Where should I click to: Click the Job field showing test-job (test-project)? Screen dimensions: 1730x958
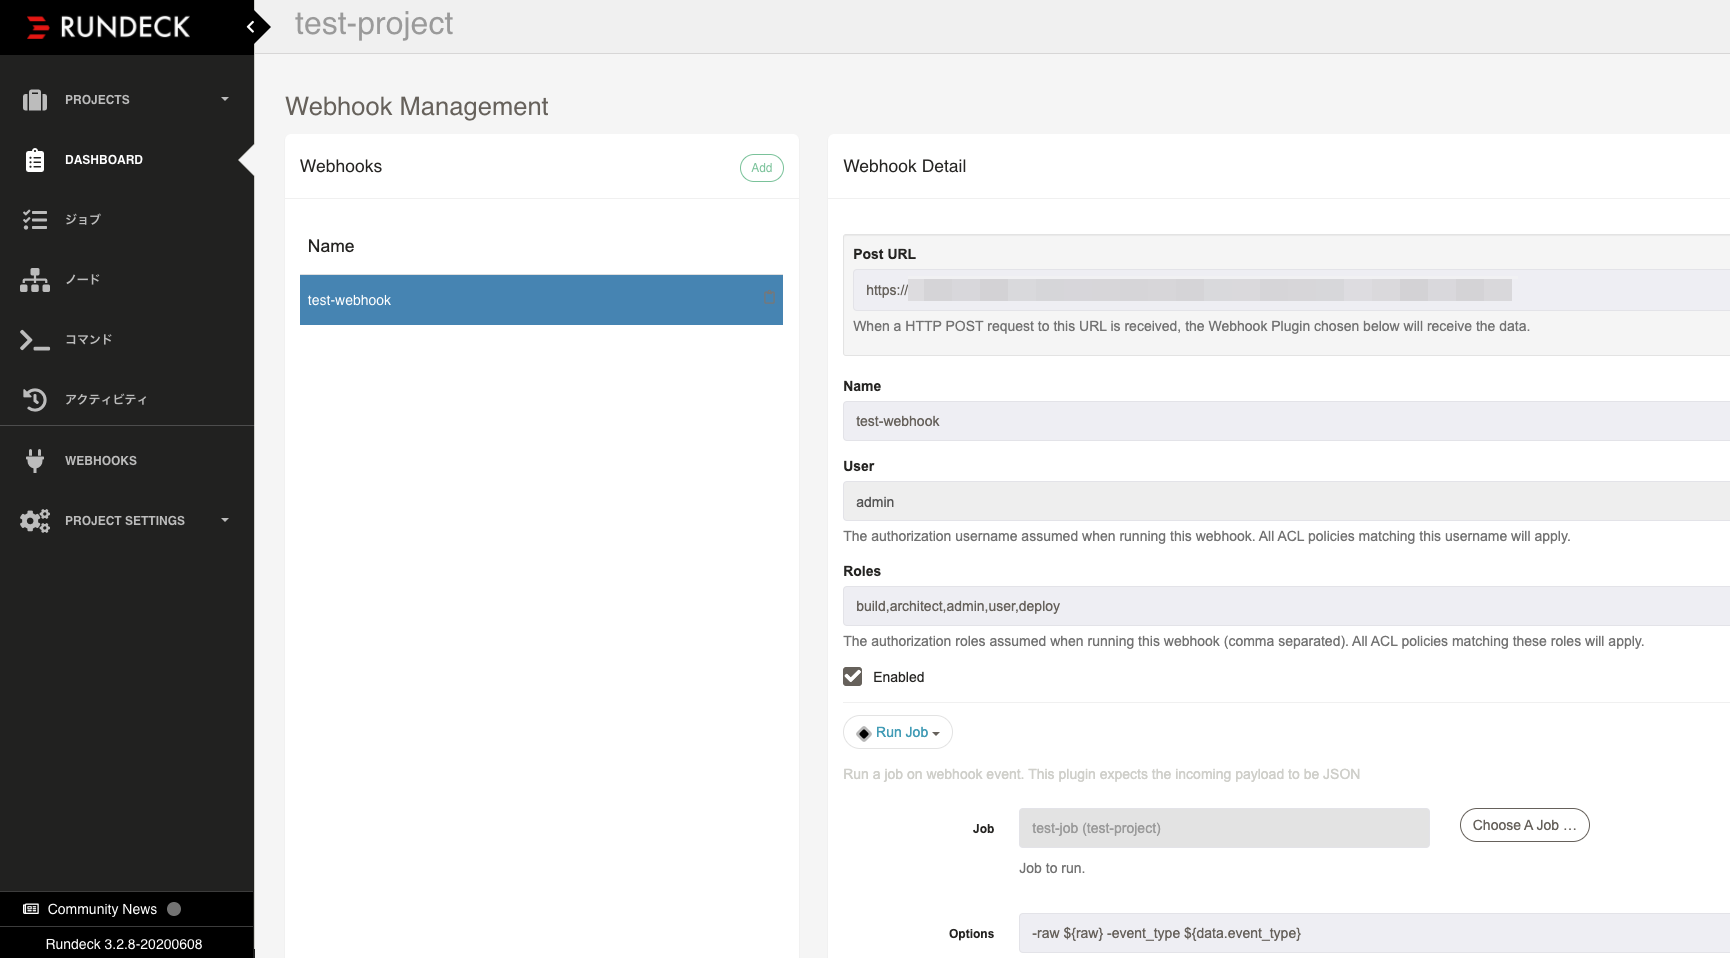pos(1224,828)
